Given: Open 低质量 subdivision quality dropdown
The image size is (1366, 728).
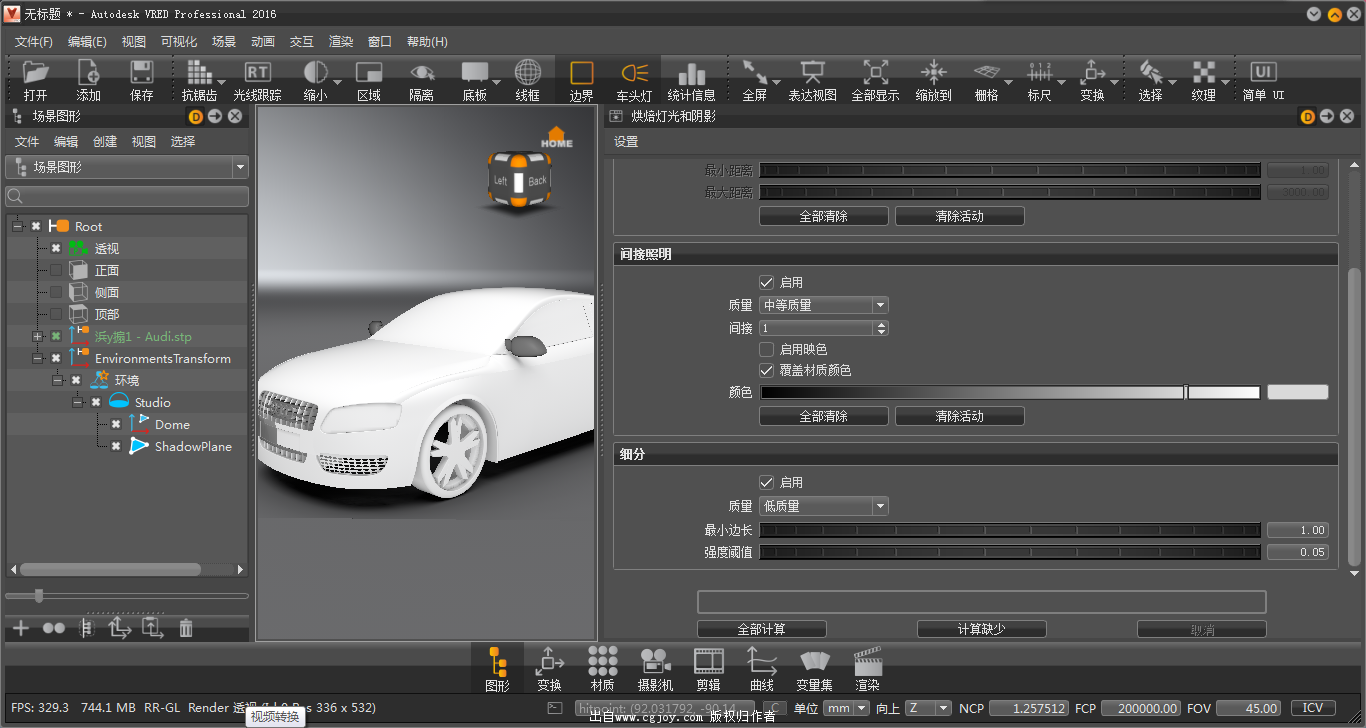Looking at the screenshot, I should click(824, 506).
